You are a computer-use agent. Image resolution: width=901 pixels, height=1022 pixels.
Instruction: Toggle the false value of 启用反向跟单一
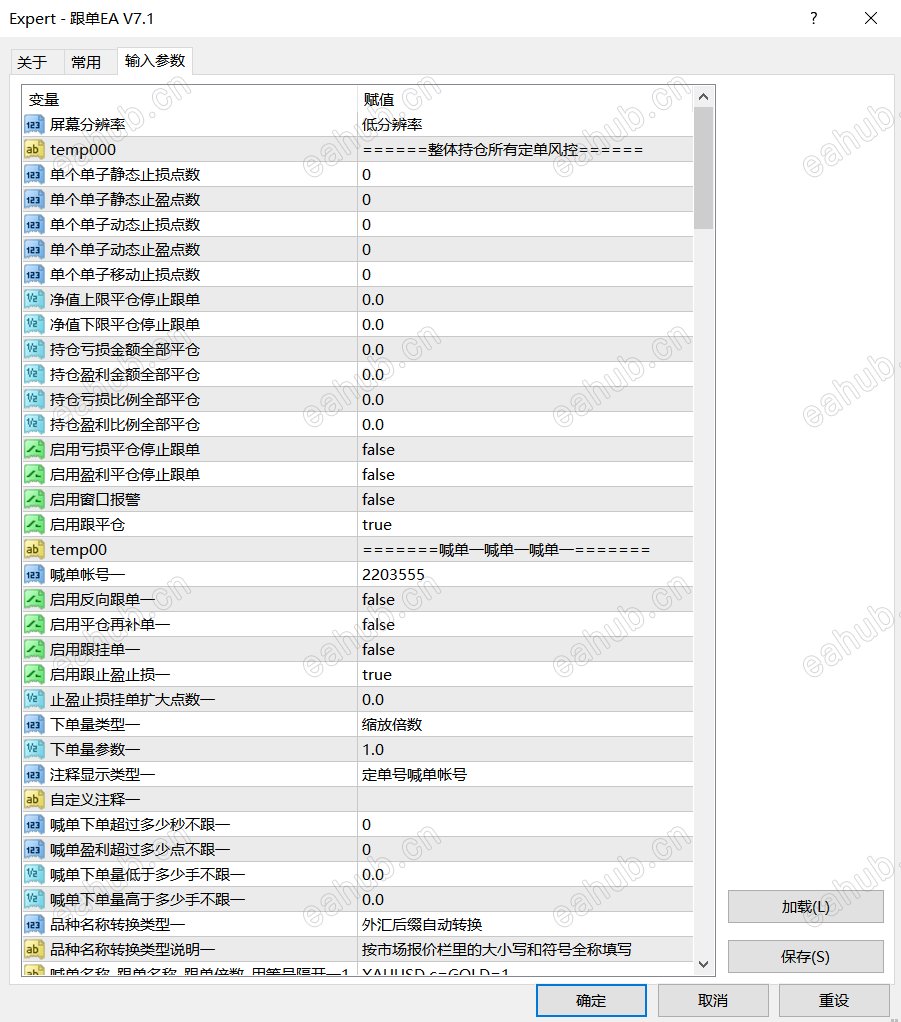(x=525, y=599)
